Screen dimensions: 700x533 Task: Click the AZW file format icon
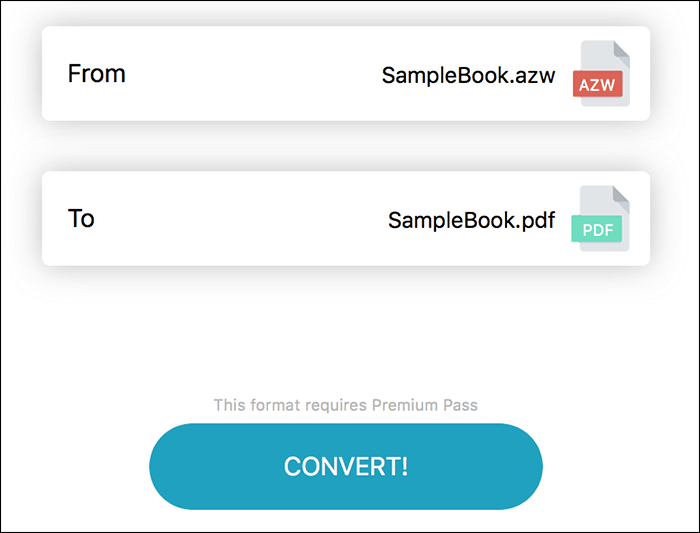coord(602,73)
